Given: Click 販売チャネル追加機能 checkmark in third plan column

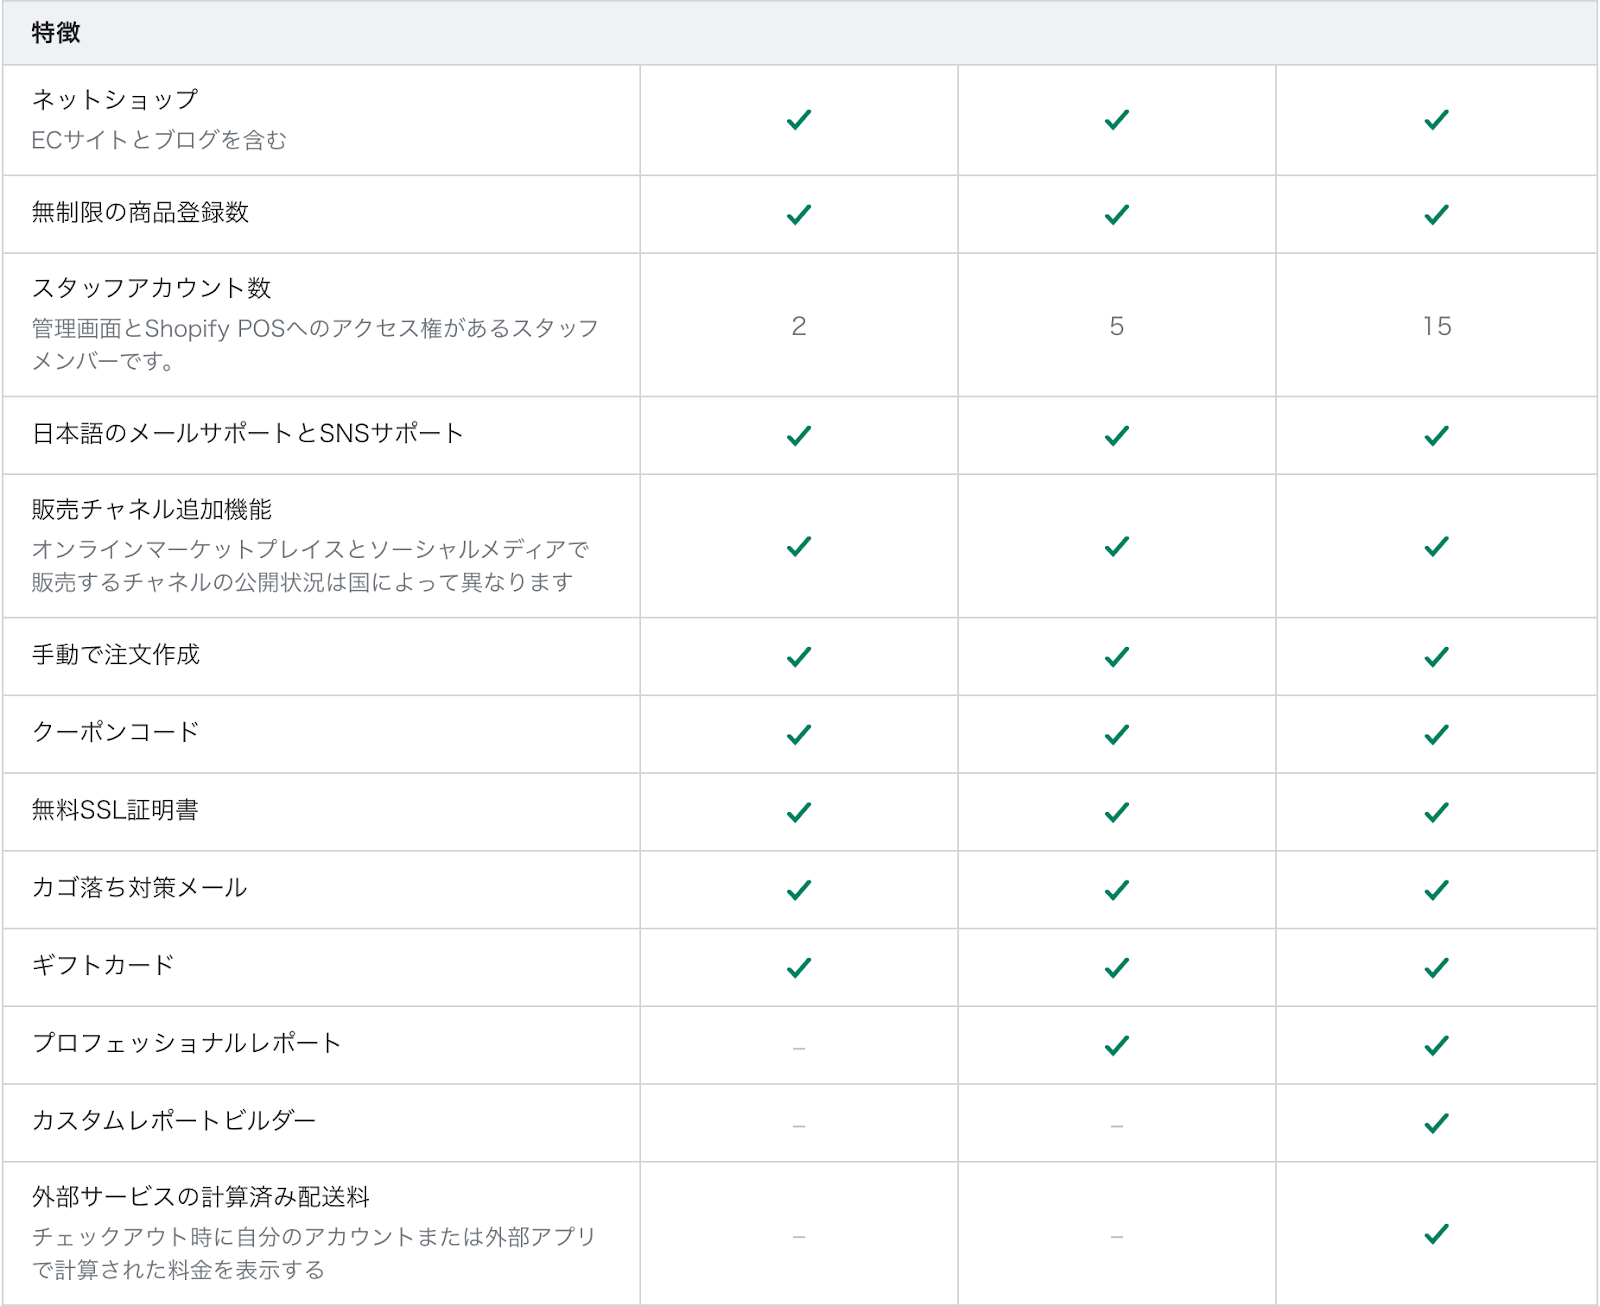Looking at the screenshot, I should click(x=1437, y=547).
